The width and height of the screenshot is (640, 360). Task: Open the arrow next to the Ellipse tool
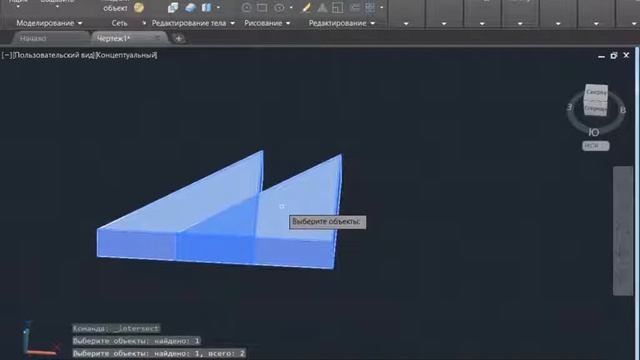click(291, 7)
